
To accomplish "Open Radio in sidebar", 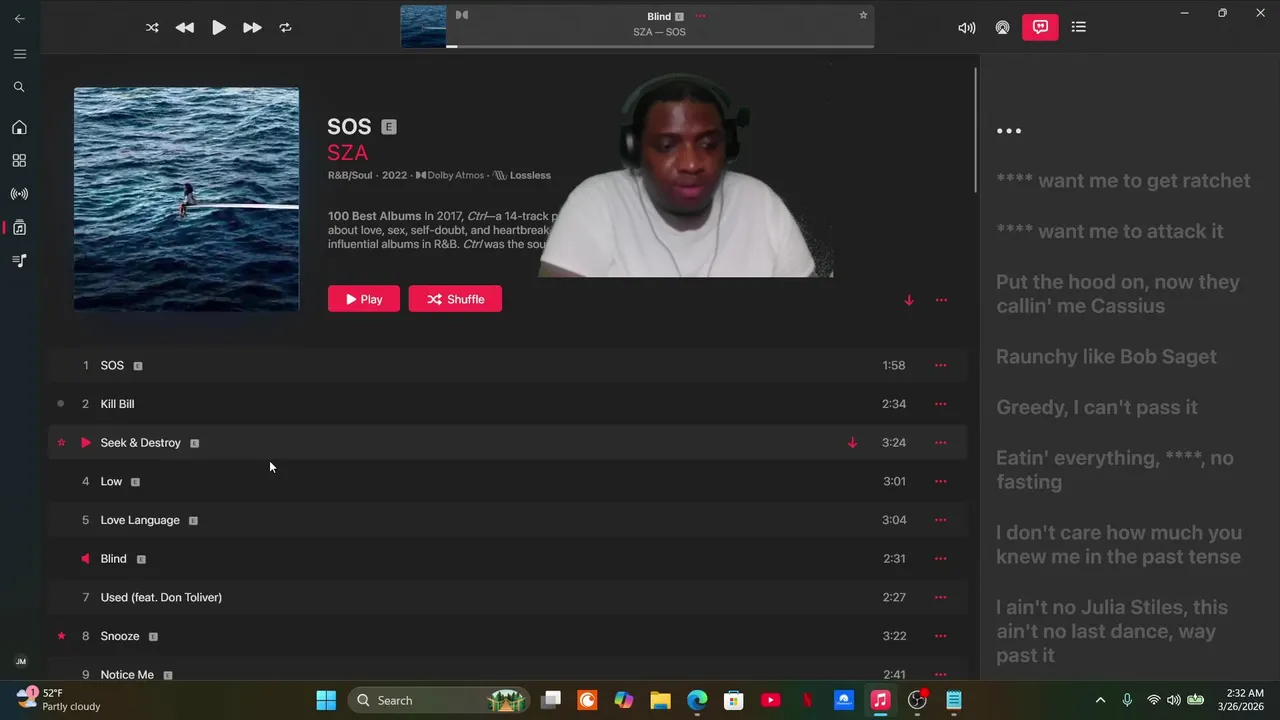I will tap(19, 194).
